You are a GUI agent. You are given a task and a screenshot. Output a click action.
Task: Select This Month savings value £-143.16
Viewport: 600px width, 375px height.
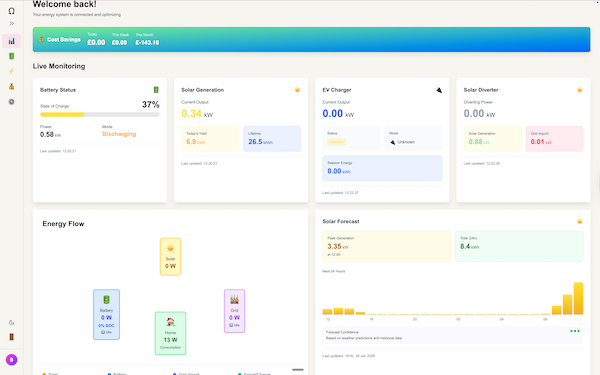click(x=147, y=42)
